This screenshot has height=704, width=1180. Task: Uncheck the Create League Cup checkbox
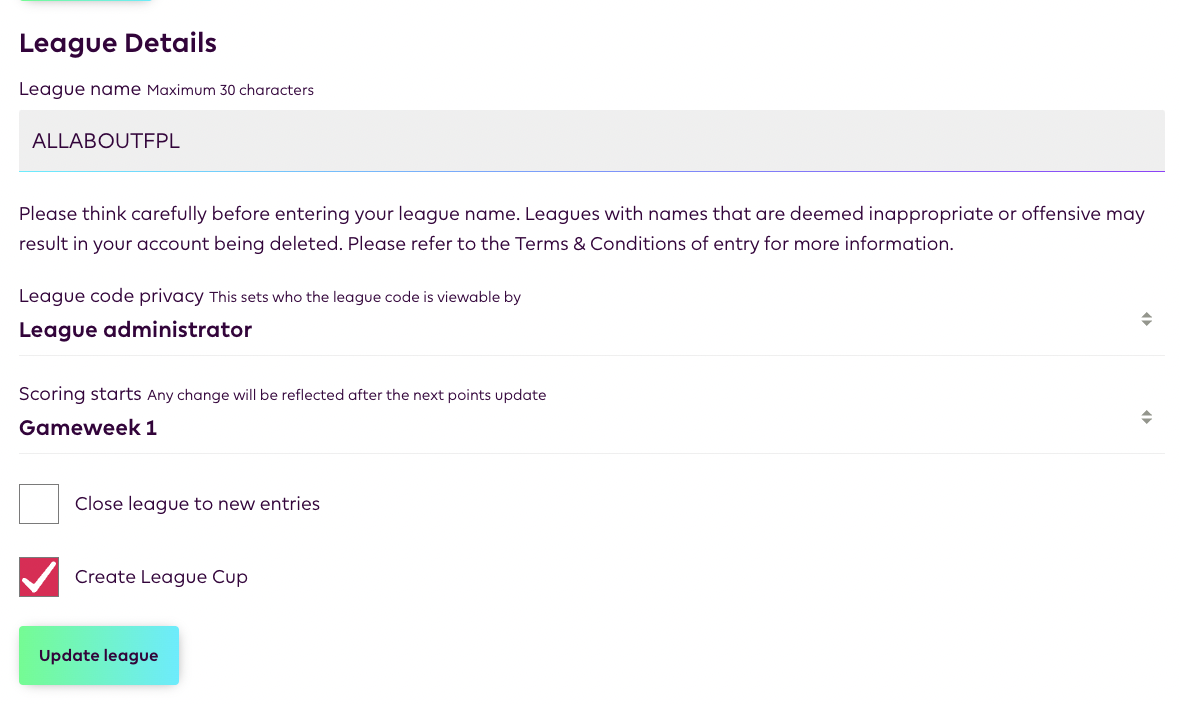[x=39, y=577]
